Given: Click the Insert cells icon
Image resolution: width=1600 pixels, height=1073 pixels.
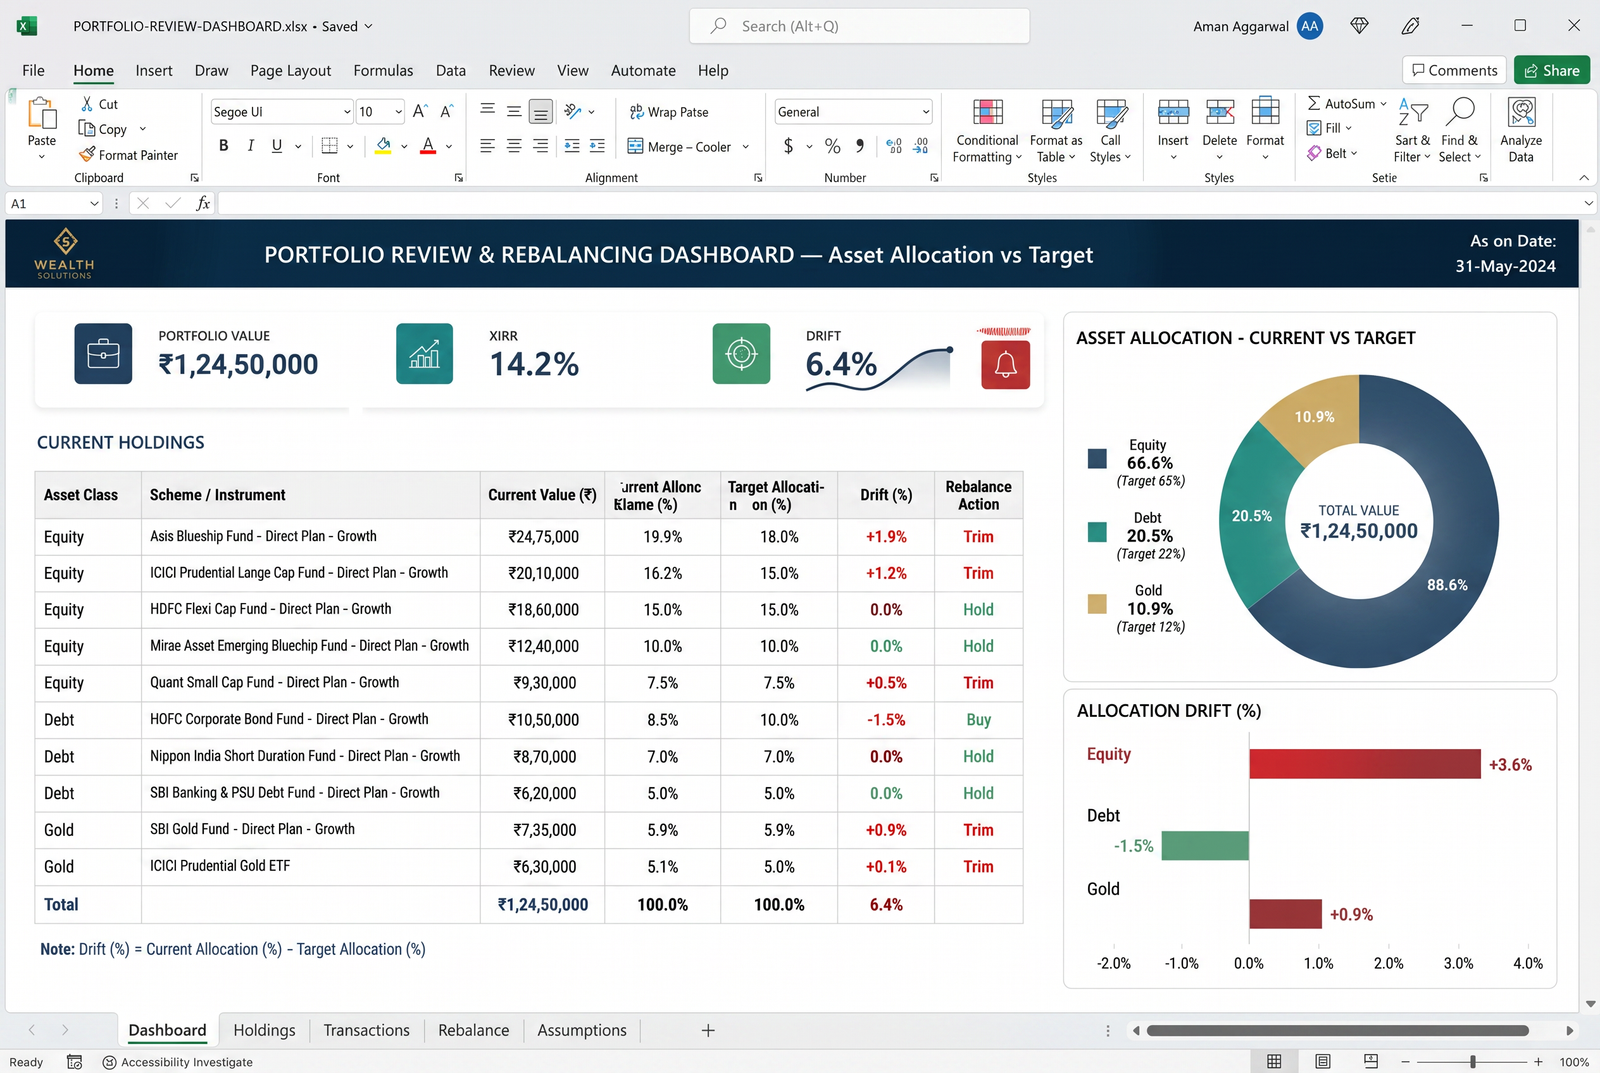Looking at the screenshot, I should tap(1173, 112).
